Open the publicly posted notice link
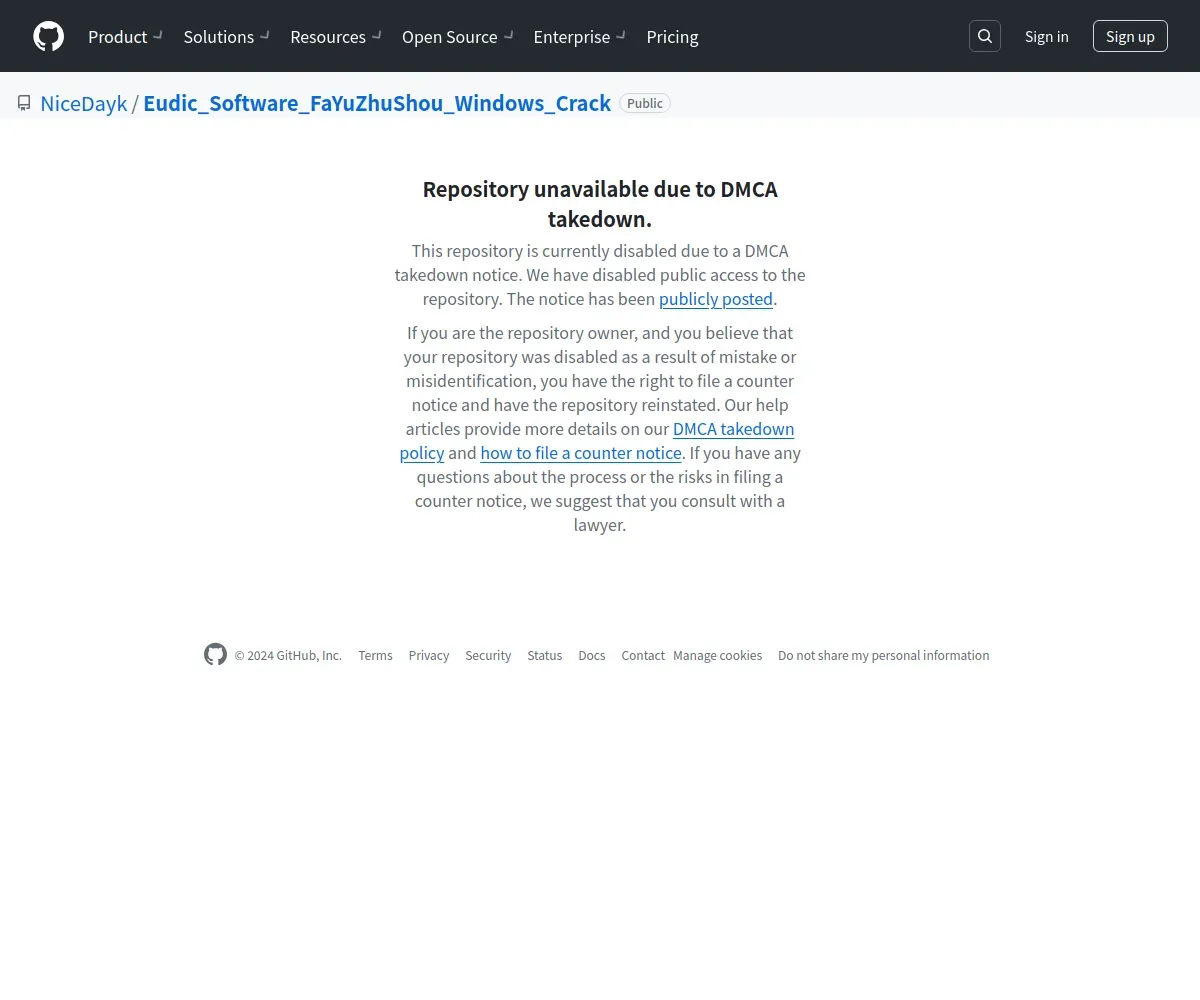 tap(716, 299)
